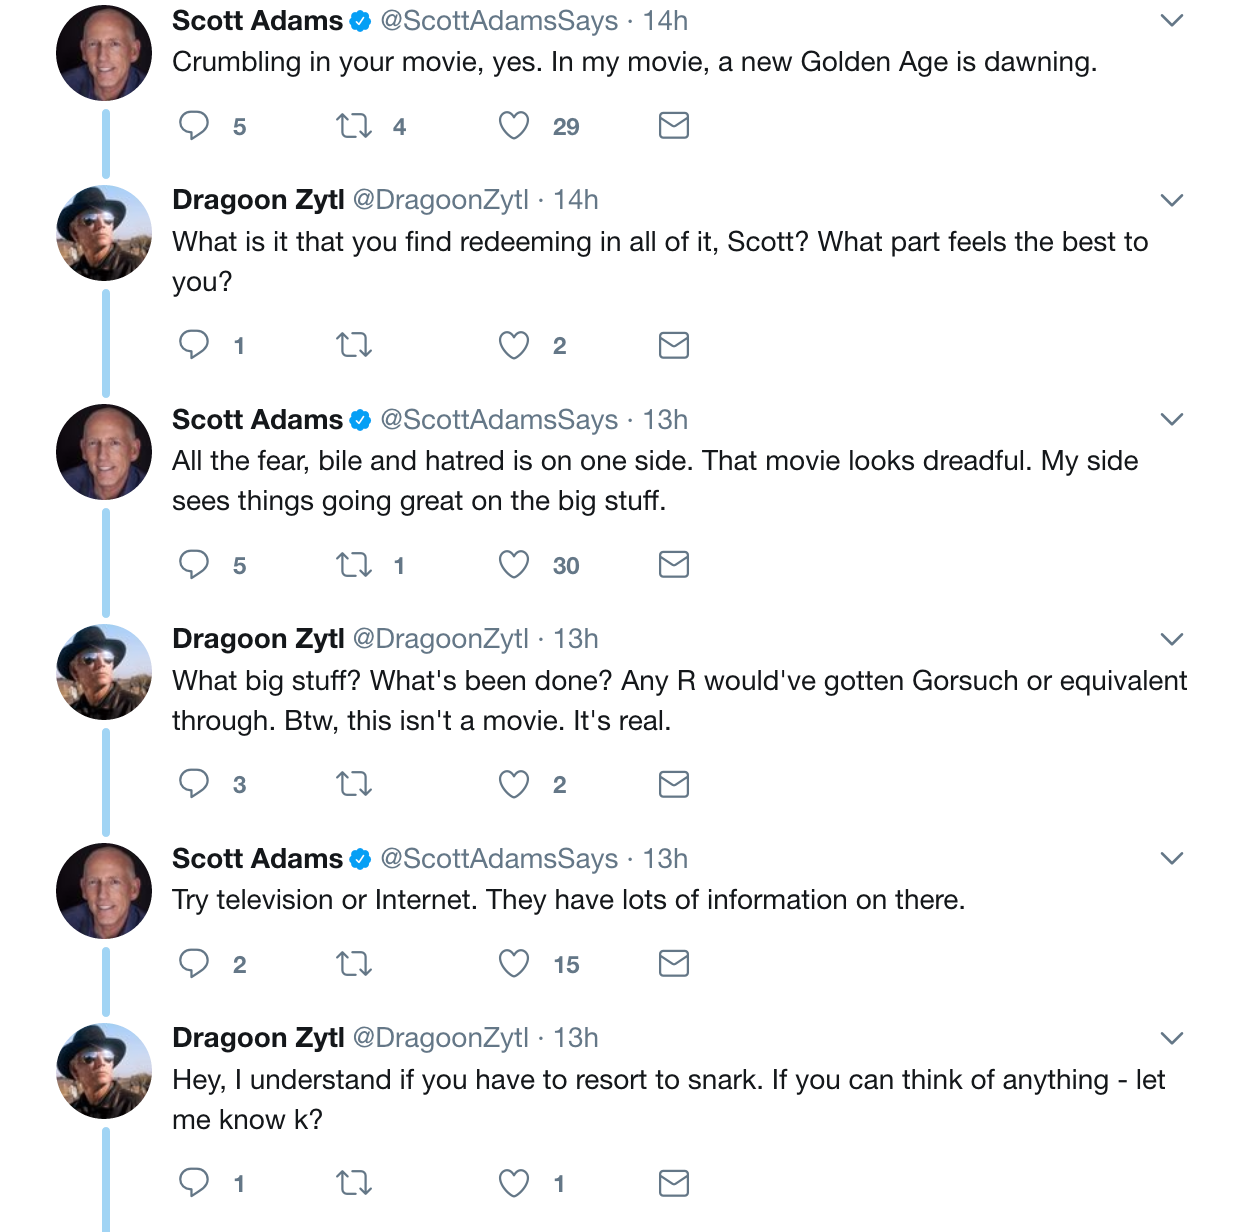Reply to the "Try television or Internet" tweet
Viewport: 1250px width, 1232px height.
(x=194, y=964)
